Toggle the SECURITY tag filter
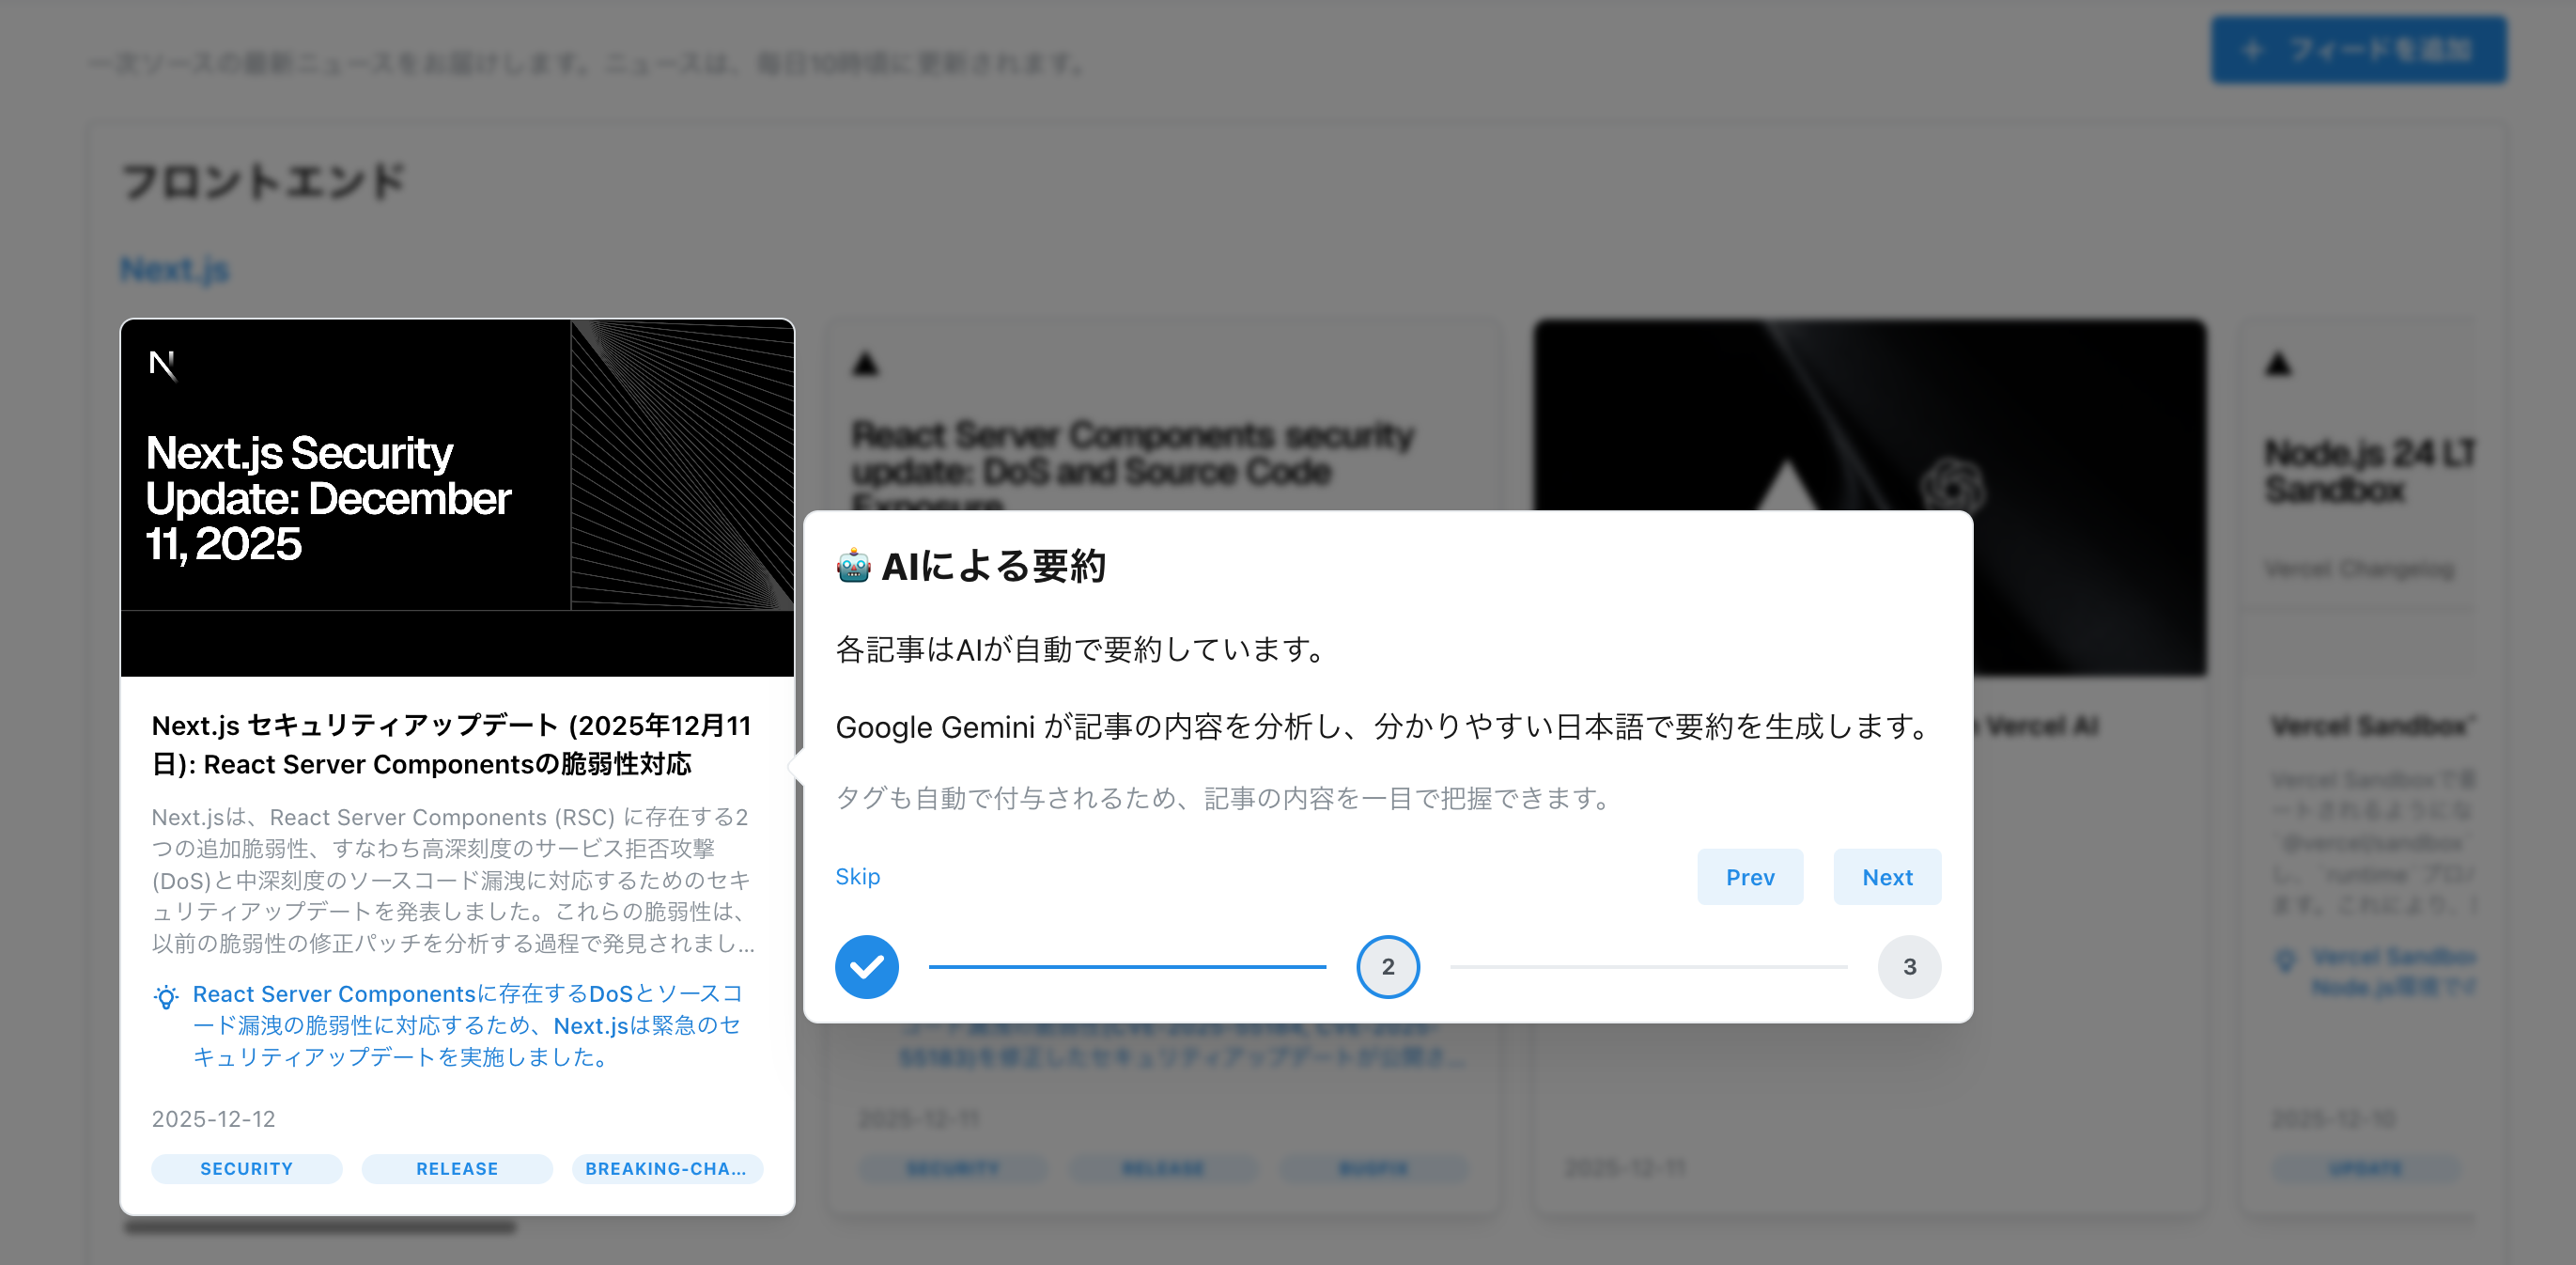 [246, 1168]
